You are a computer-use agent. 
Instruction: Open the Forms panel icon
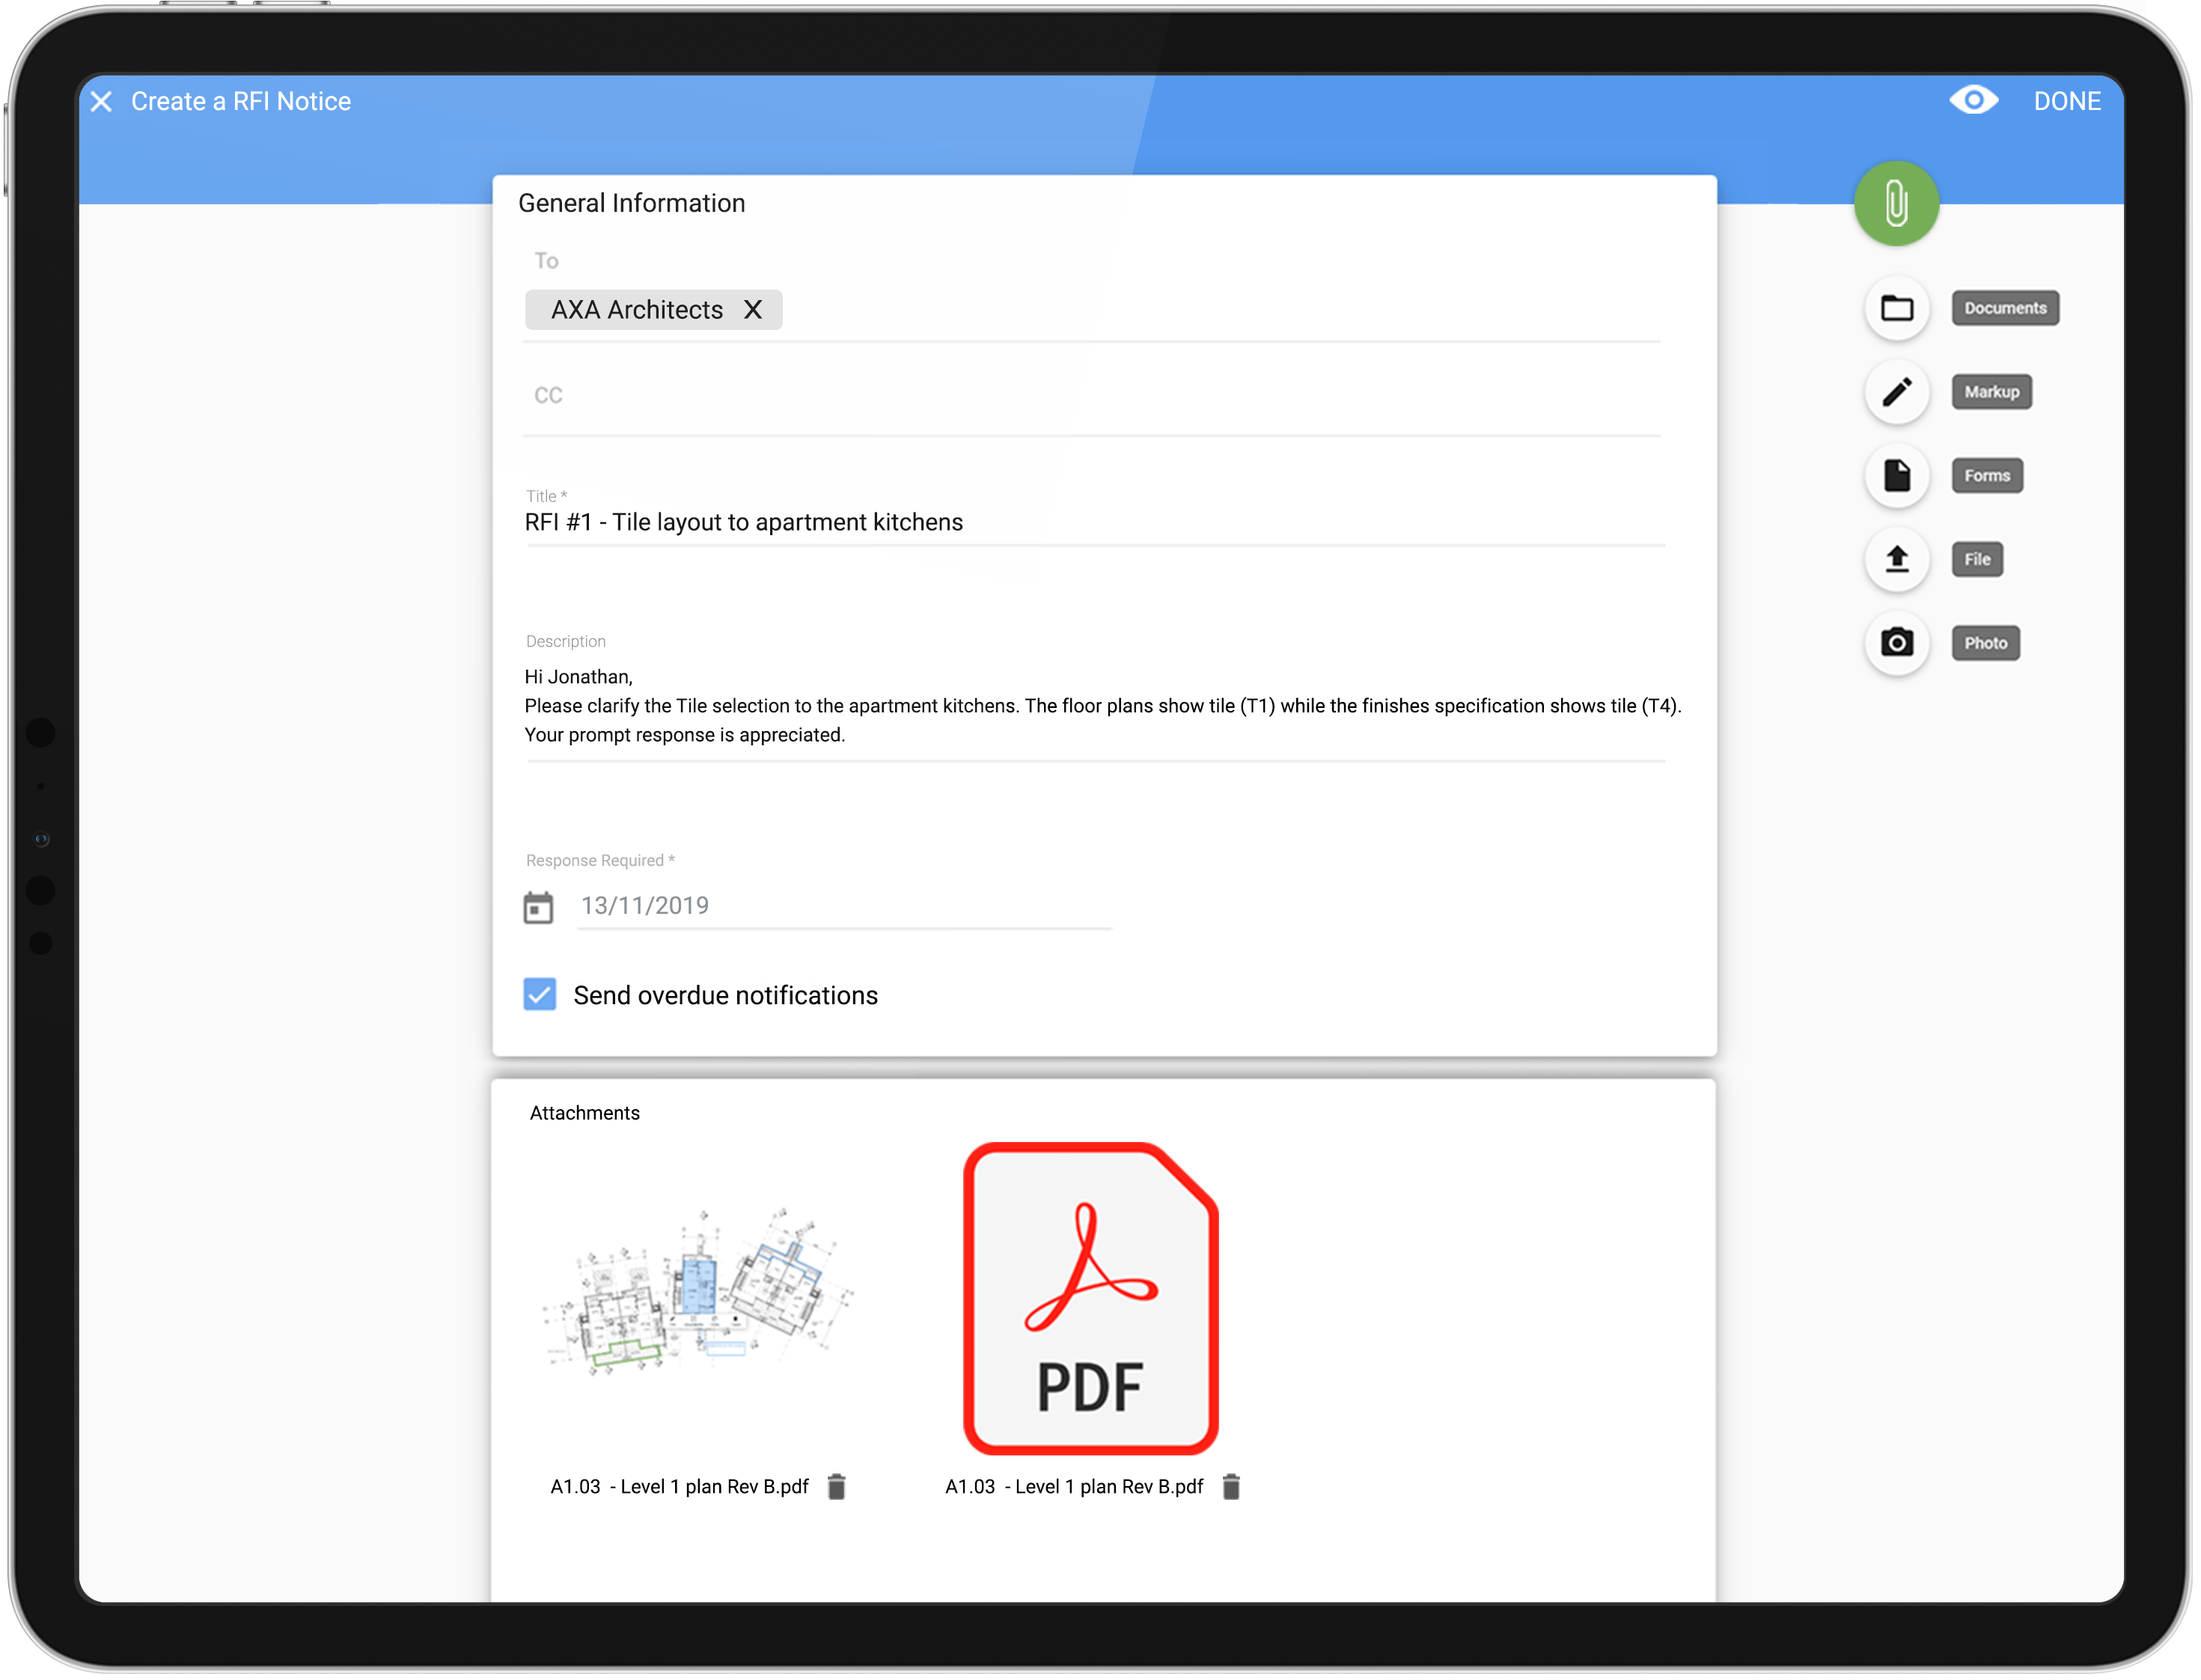(x=1897, y=474)
